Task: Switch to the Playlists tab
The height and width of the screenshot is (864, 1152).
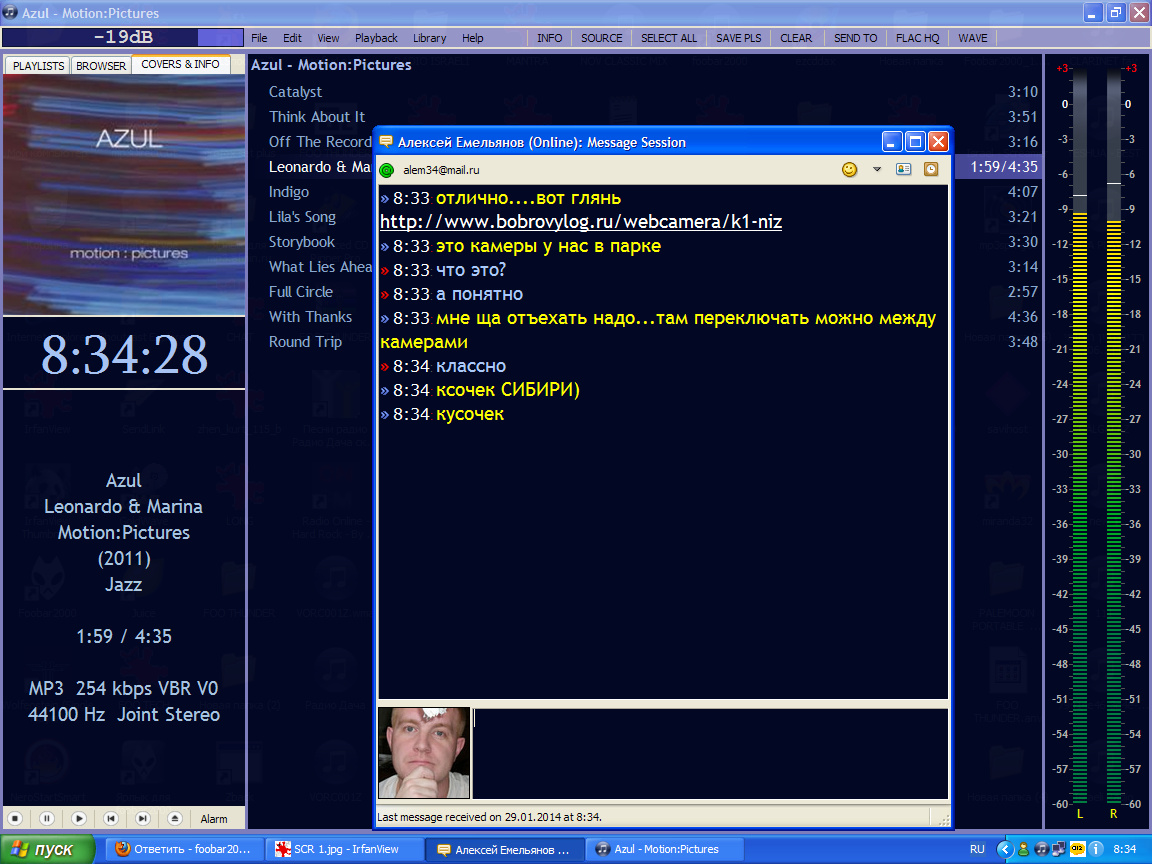Action: tap(38, 66)
